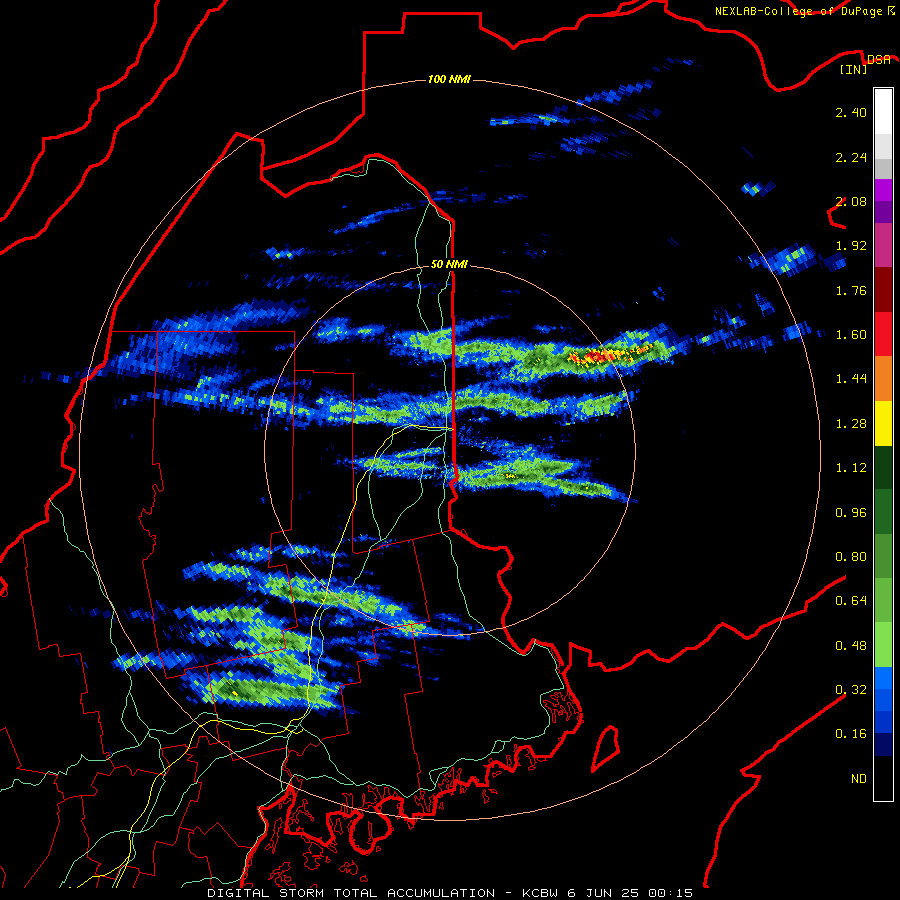Click the DSA product label
Image resolution: width=900 pixels, height=900 pixels.
(878, 59)
